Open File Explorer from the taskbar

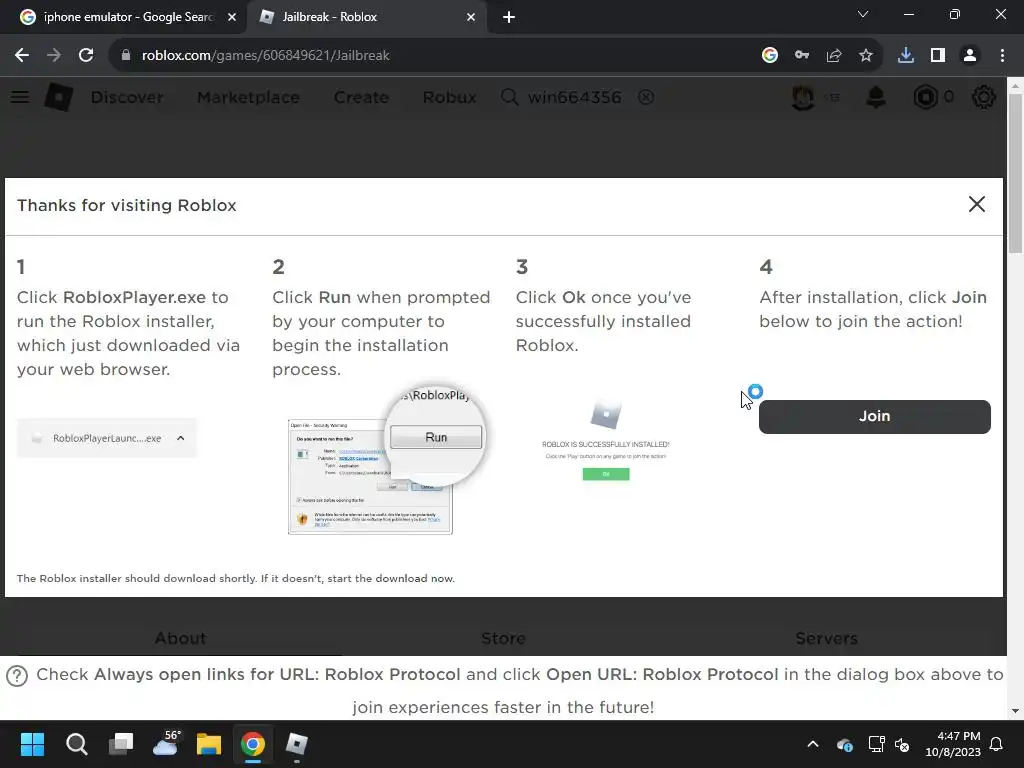209,744
